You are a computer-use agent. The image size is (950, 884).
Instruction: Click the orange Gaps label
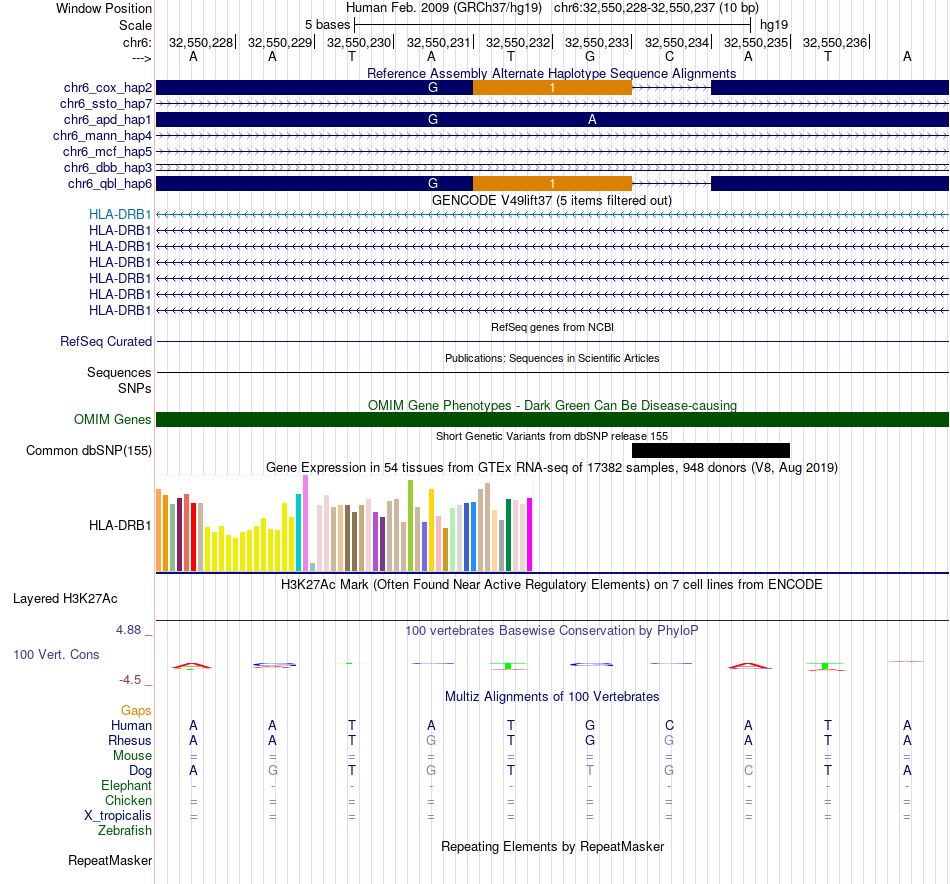(x=136, y=711)
